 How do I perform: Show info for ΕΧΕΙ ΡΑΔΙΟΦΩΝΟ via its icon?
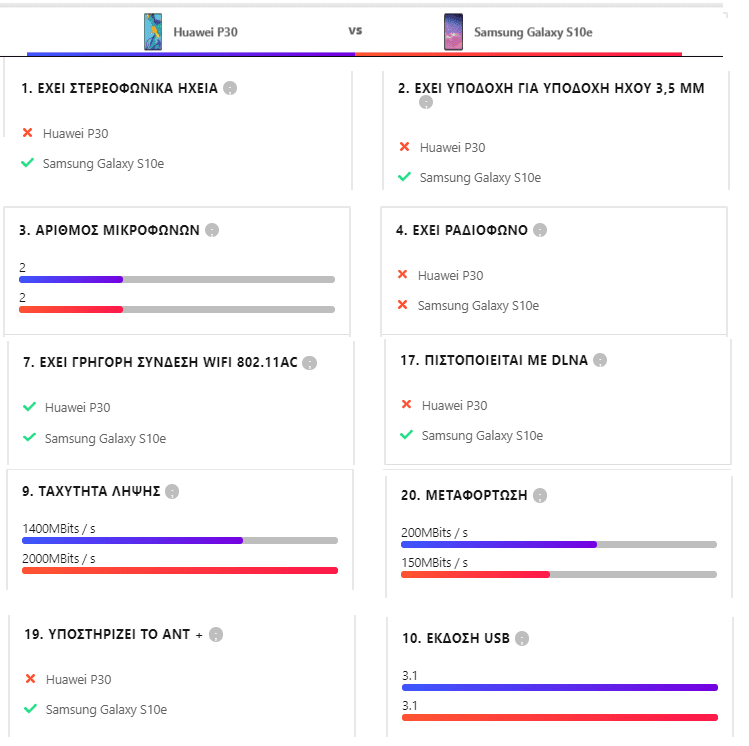(540, 230)
